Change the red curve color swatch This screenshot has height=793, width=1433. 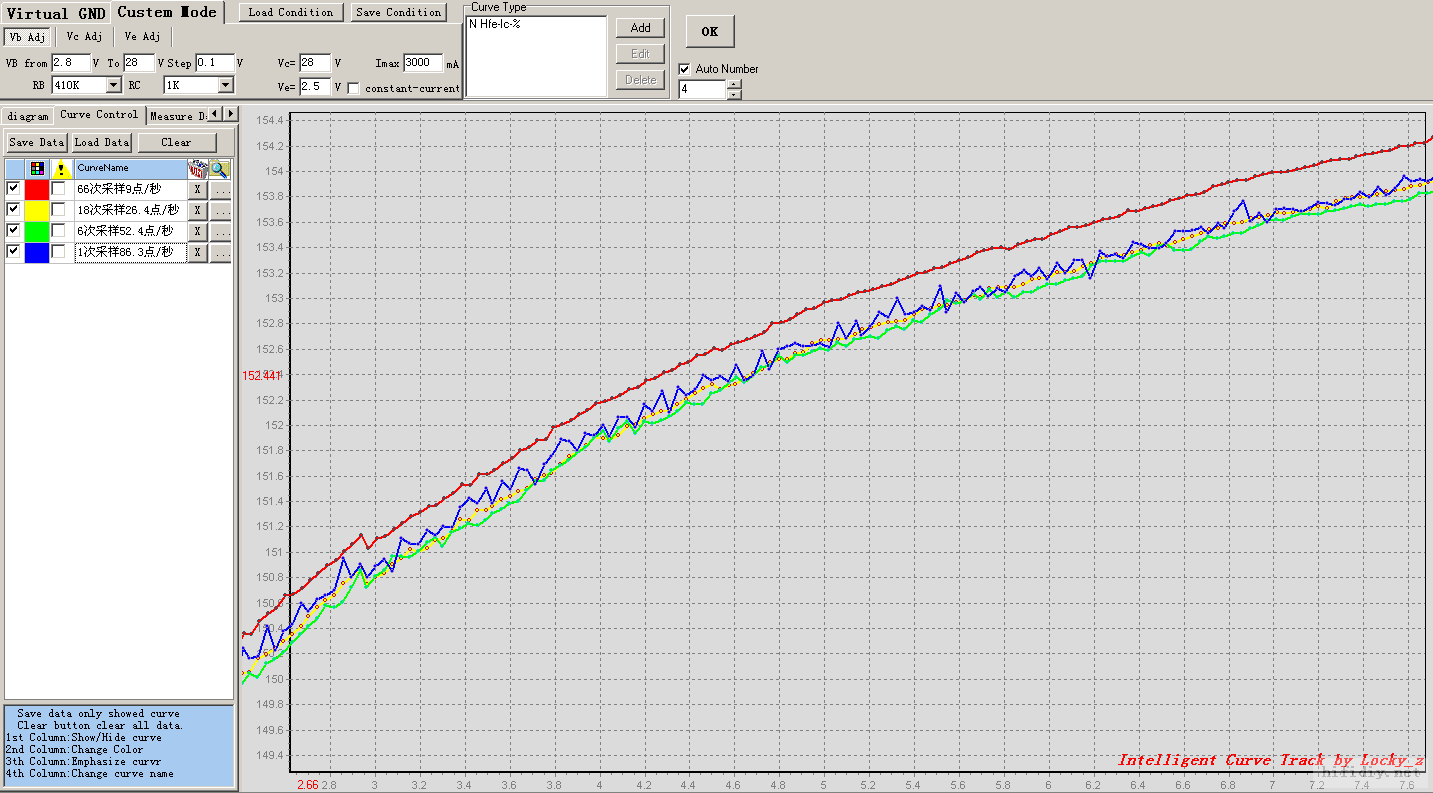[x=37, y=189]
